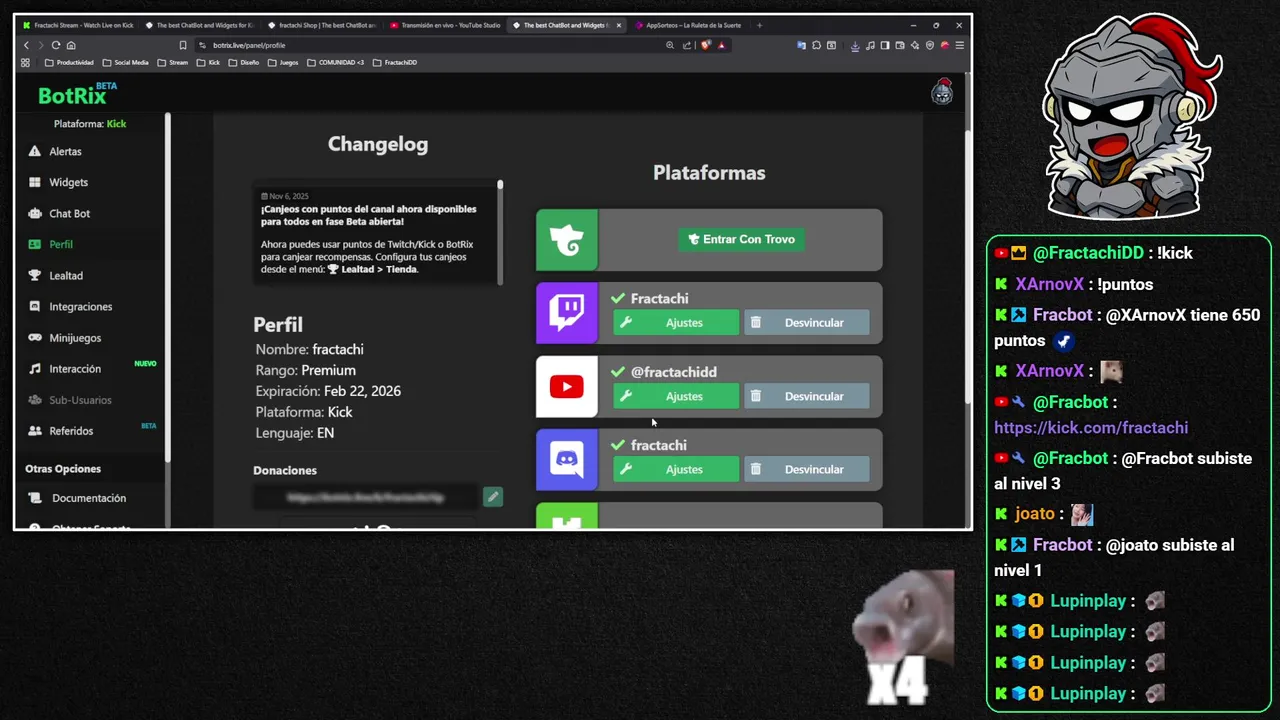Screen dimensions: 1280x720
Task: Desvincular the Twitch Fractachi account
Action: coord(806,322)
